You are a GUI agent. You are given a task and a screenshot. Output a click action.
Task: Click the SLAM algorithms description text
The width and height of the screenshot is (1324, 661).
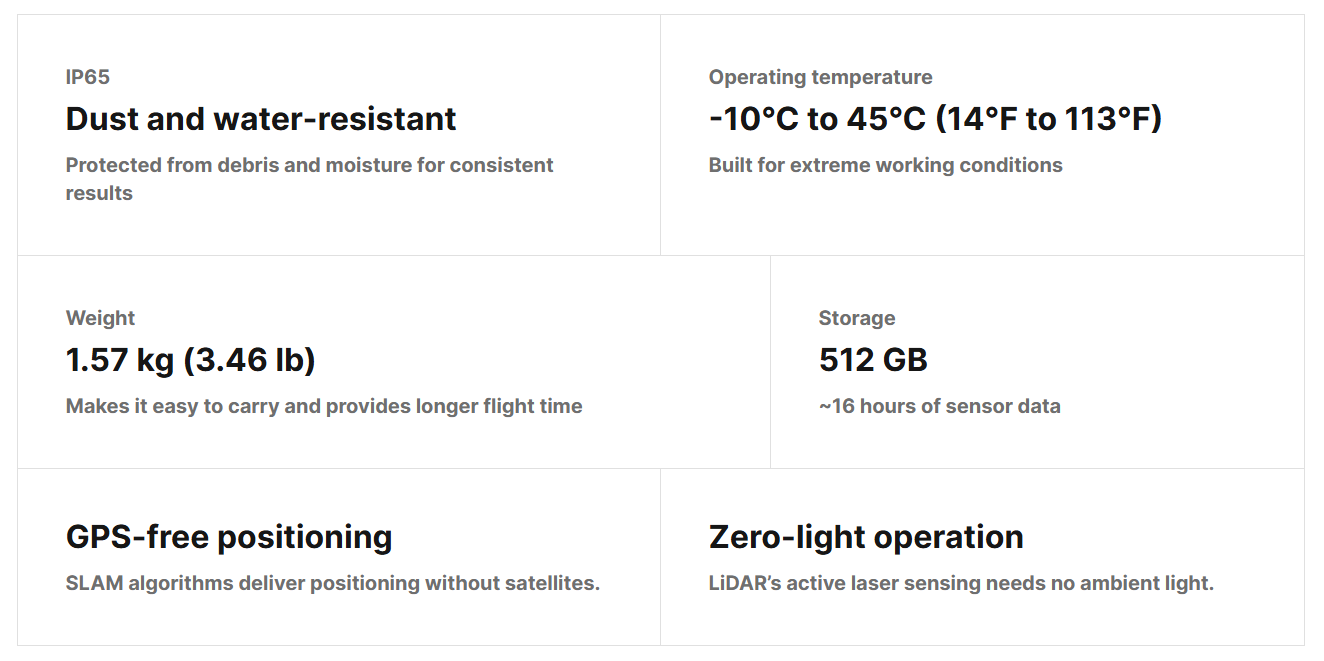click(333, 583)
